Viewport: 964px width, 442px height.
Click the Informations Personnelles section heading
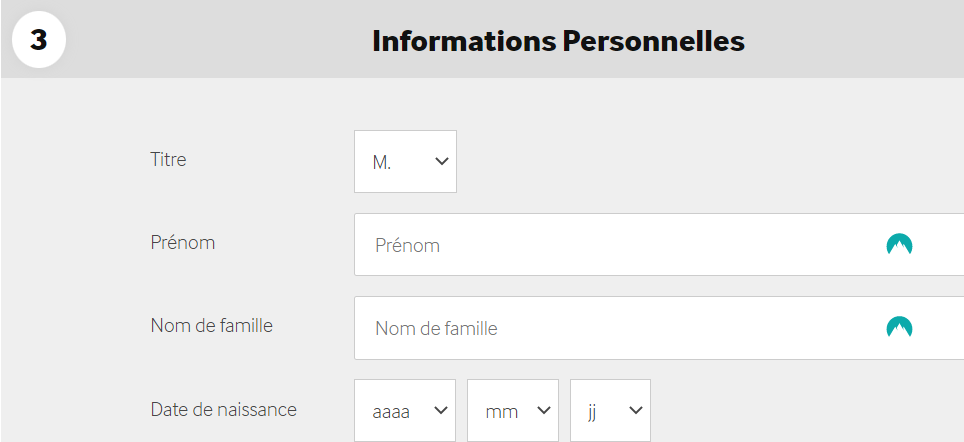558,41
